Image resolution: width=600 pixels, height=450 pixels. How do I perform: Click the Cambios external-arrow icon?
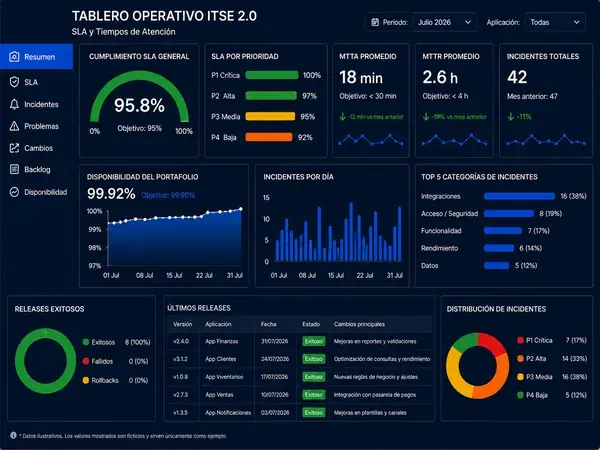coord(14,148)
